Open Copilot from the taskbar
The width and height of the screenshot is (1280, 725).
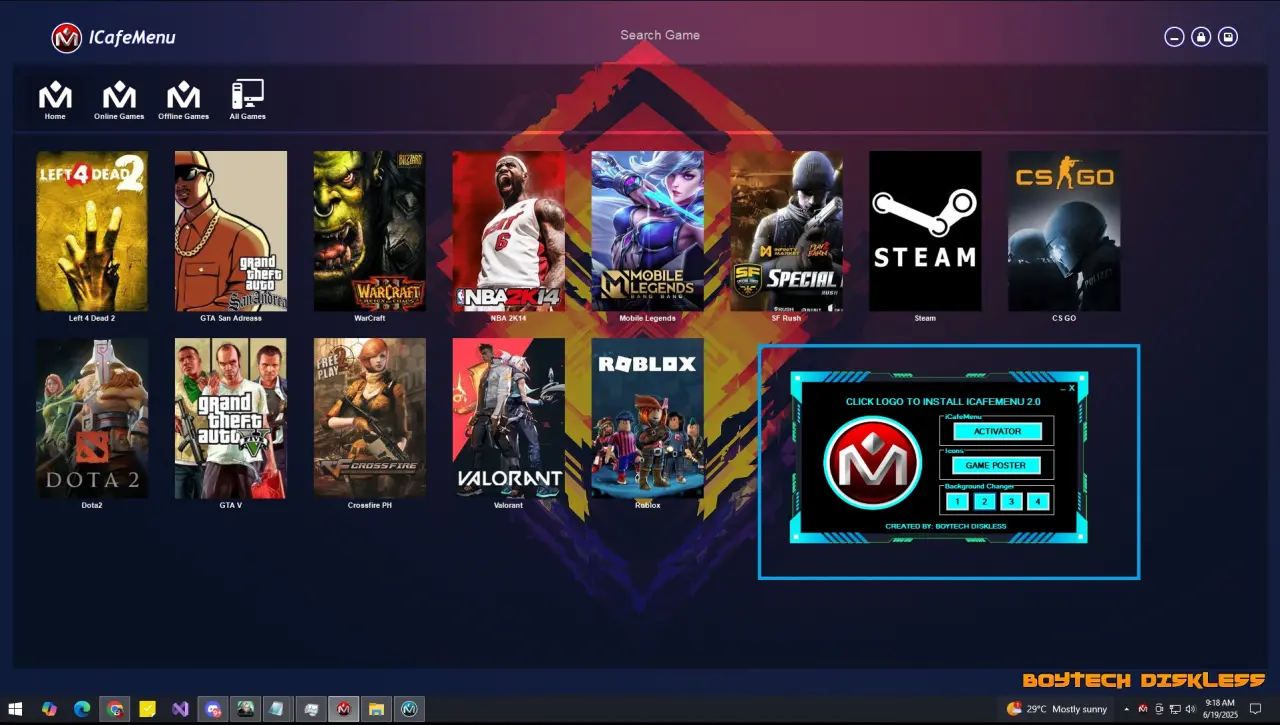[x=49, y=709]
